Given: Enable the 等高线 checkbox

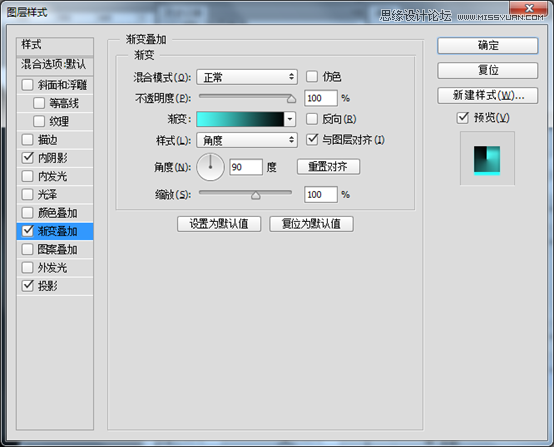Looking at the screenshot, I should (x=39, y=103).
